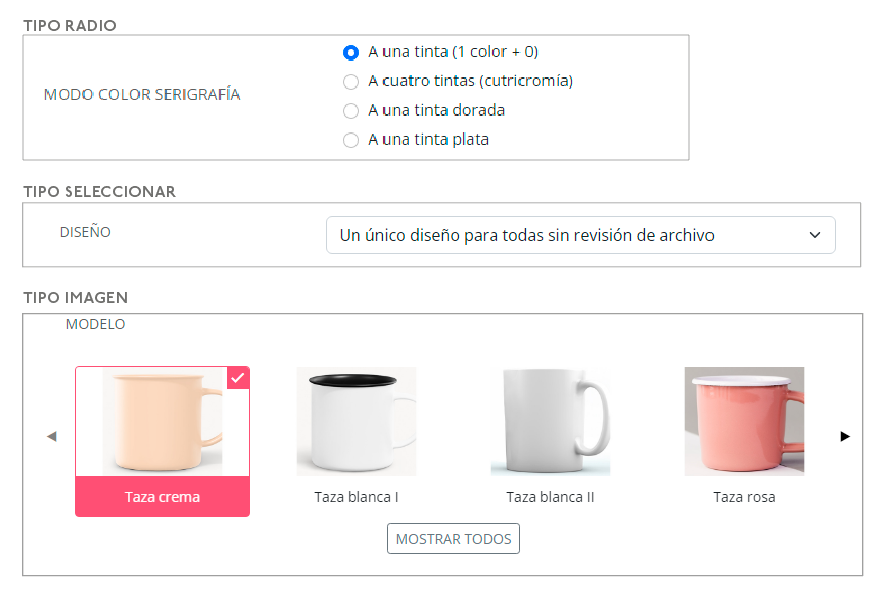Click the checkmark badge on Taza crema
884x596 pixels.
[x=238, y=377]
